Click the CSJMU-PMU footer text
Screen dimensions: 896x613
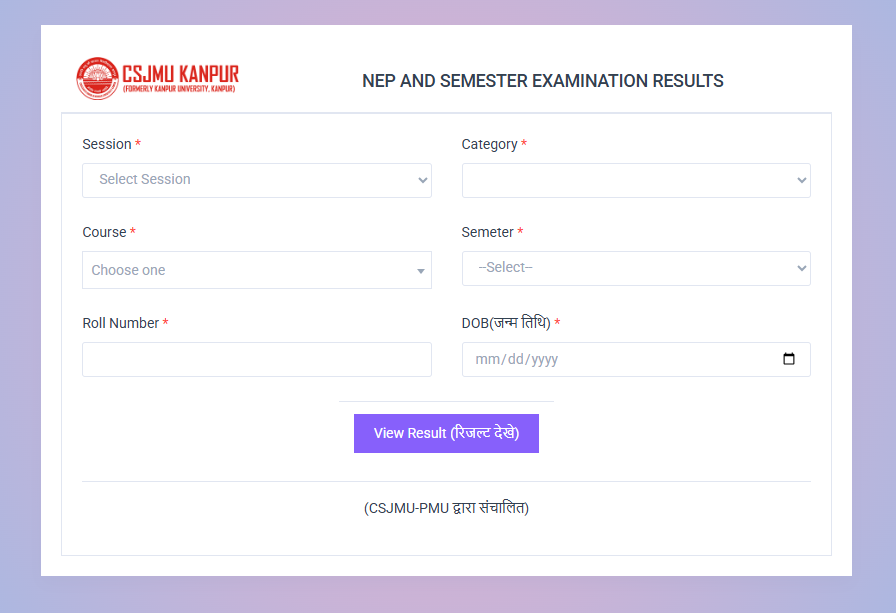[x=446, y=508]
